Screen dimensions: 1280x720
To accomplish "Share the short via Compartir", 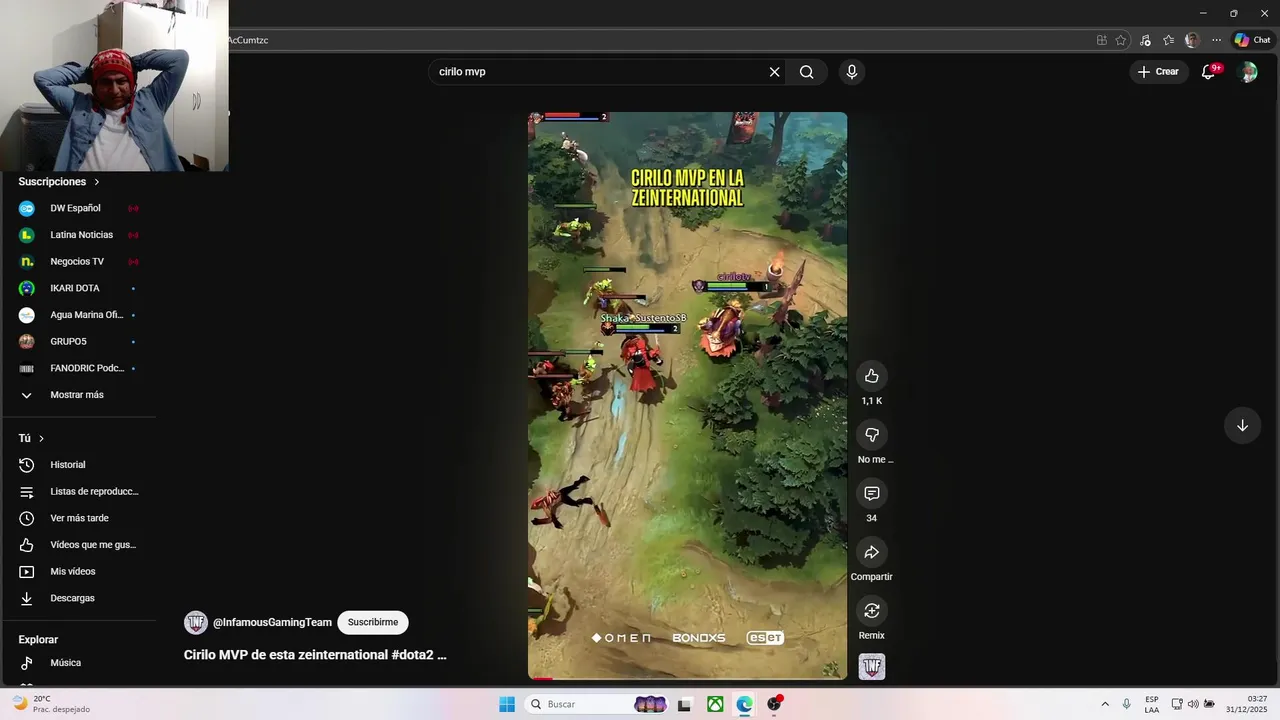I will point(872,552).
